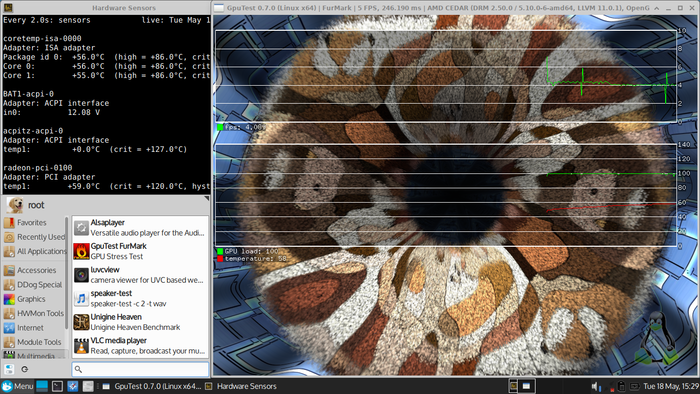Viewport: 700px width, 394px height.
Task: Start Unigine Heaven benchmark icon
Action: click(81, 322)
